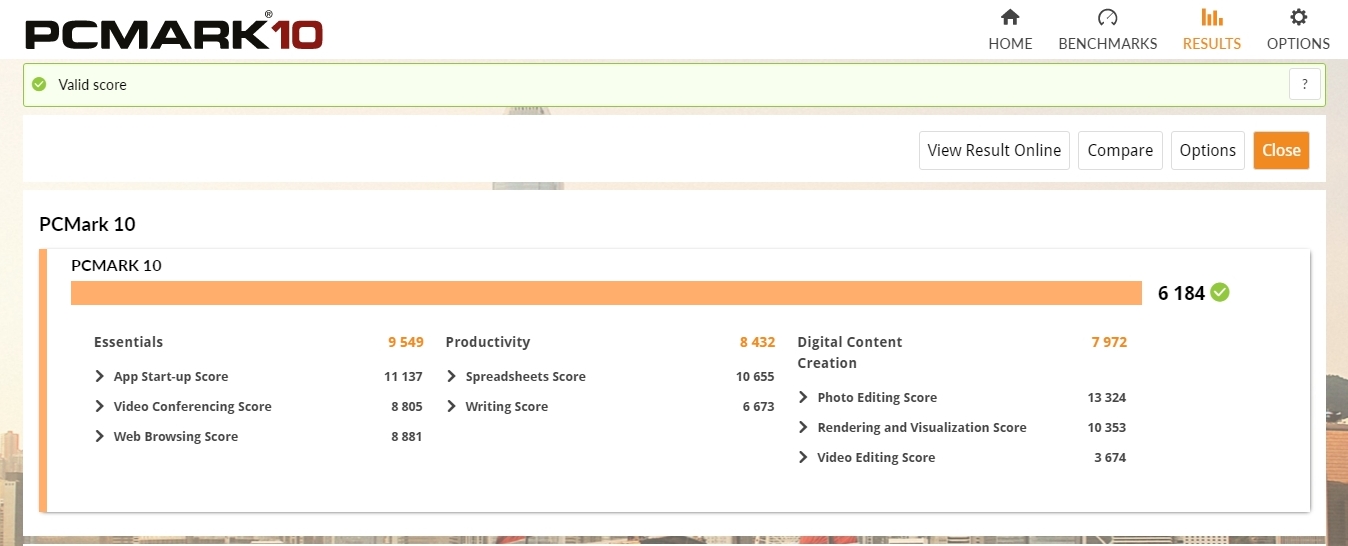Click the Options button beside Compare
Image resolution: width=1348 pixels, height=546 pixels.
[x=1208, y=150]
